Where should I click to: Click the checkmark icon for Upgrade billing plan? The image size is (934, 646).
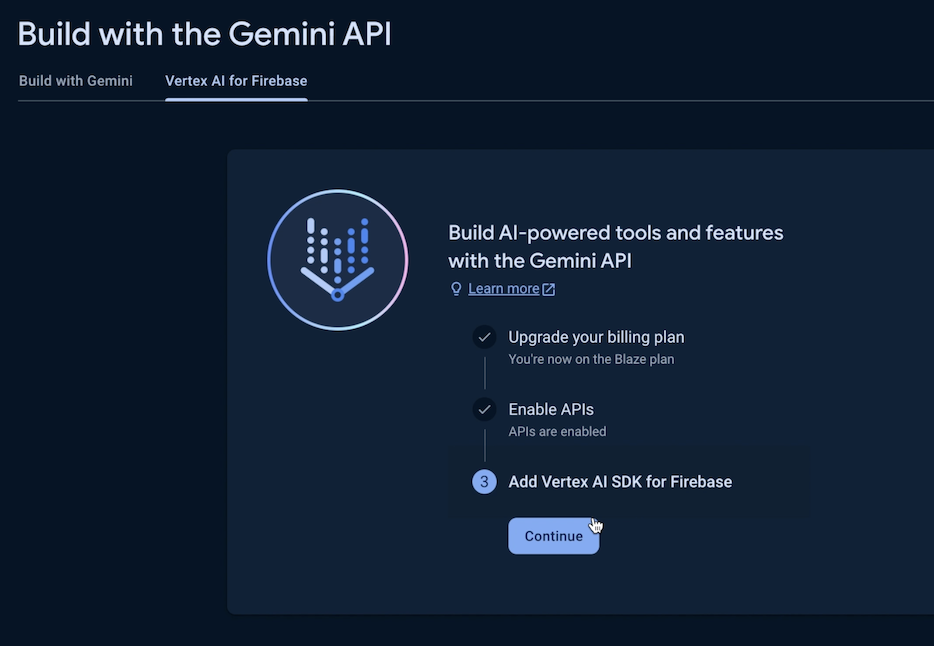[x=485, y=337]
